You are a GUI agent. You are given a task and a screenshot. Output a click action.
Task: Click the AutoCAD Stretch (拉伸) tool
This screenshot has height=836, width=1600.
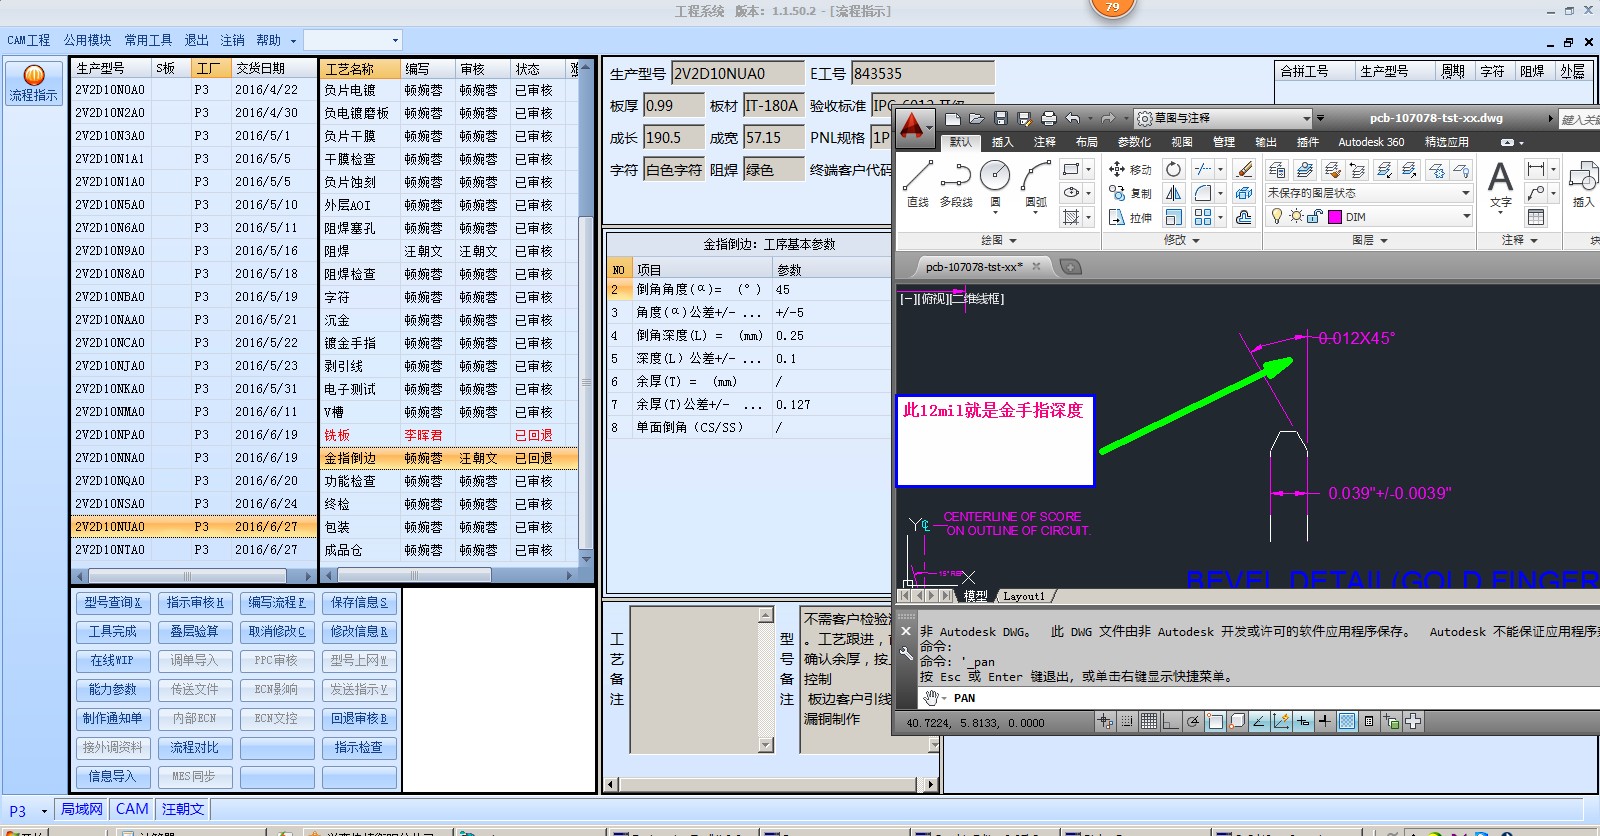(1131, 217)
